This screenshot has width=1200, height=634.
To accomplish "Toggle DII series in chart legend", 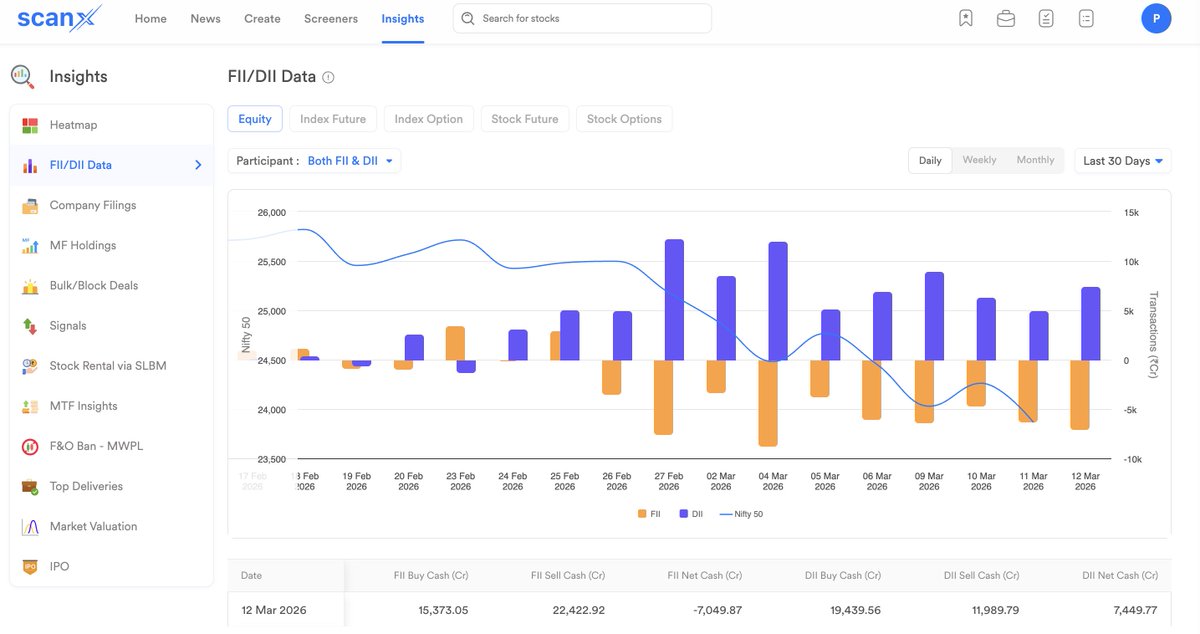I will pyautogui.click(x=691, y=514).
